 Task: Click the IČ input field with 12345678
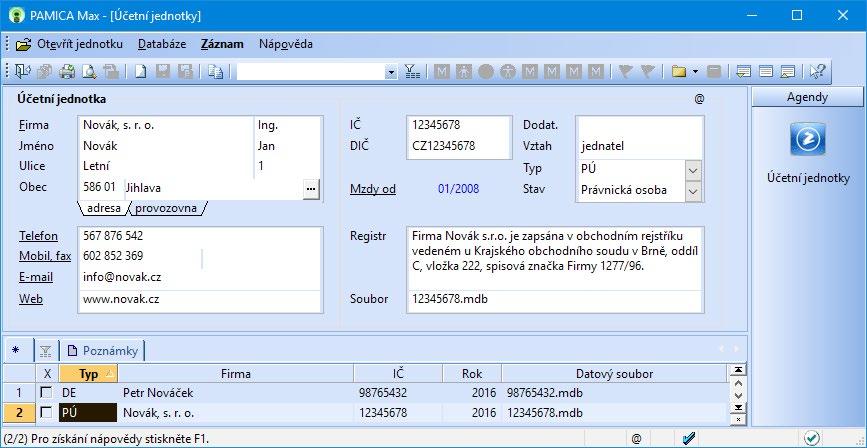click(x=458, y=126)
